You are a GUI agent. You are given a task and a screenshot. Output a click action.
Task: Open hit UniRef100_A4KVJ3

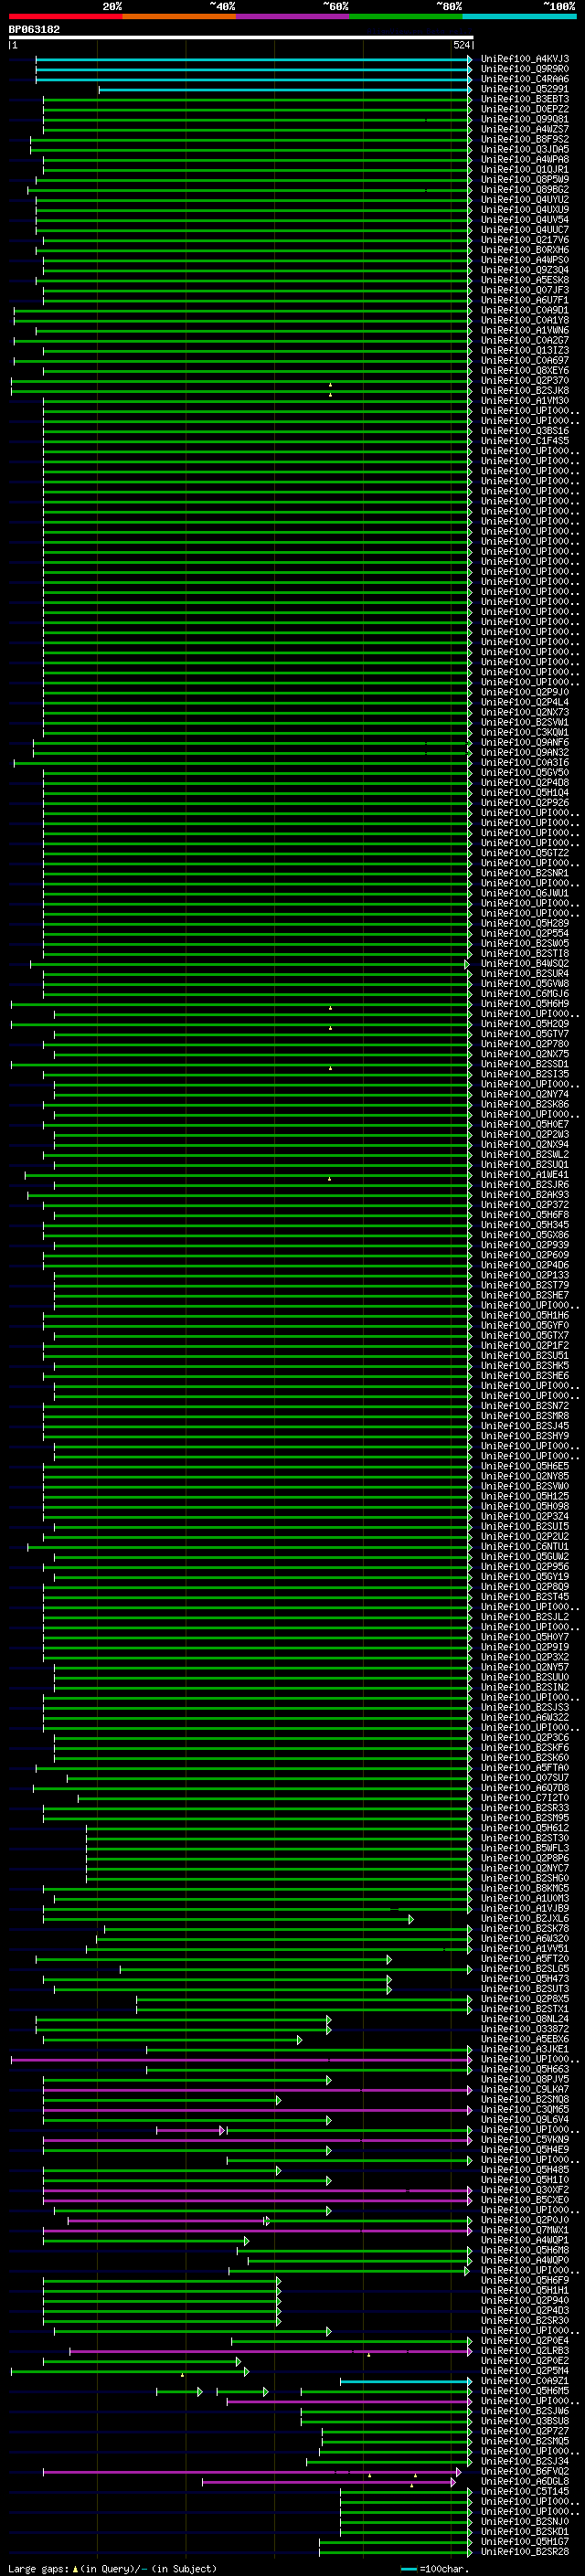525,59
